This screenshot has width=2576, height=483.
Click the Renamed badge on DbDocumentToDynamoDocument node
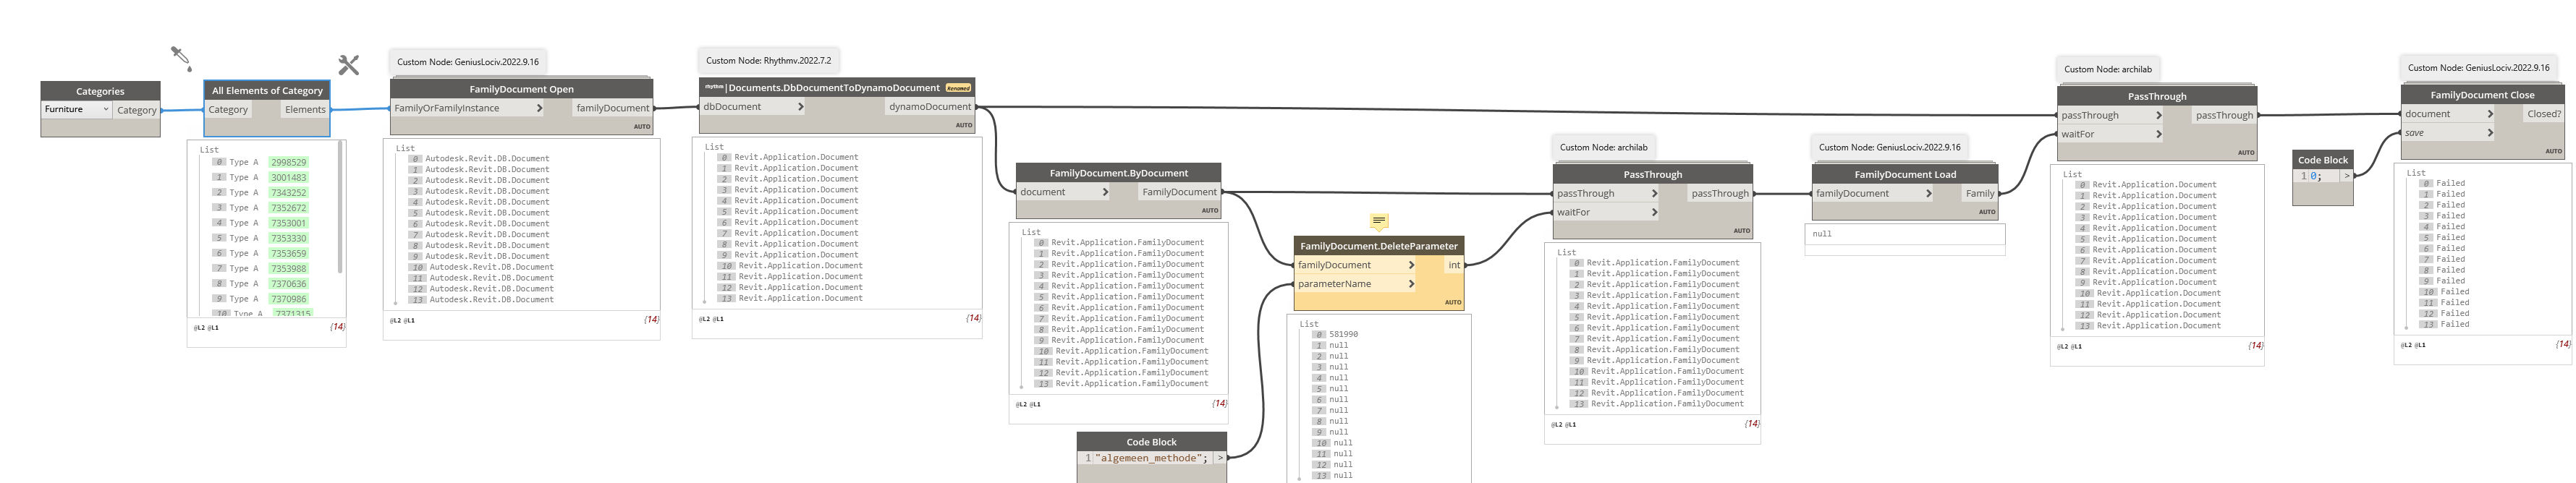958,88
